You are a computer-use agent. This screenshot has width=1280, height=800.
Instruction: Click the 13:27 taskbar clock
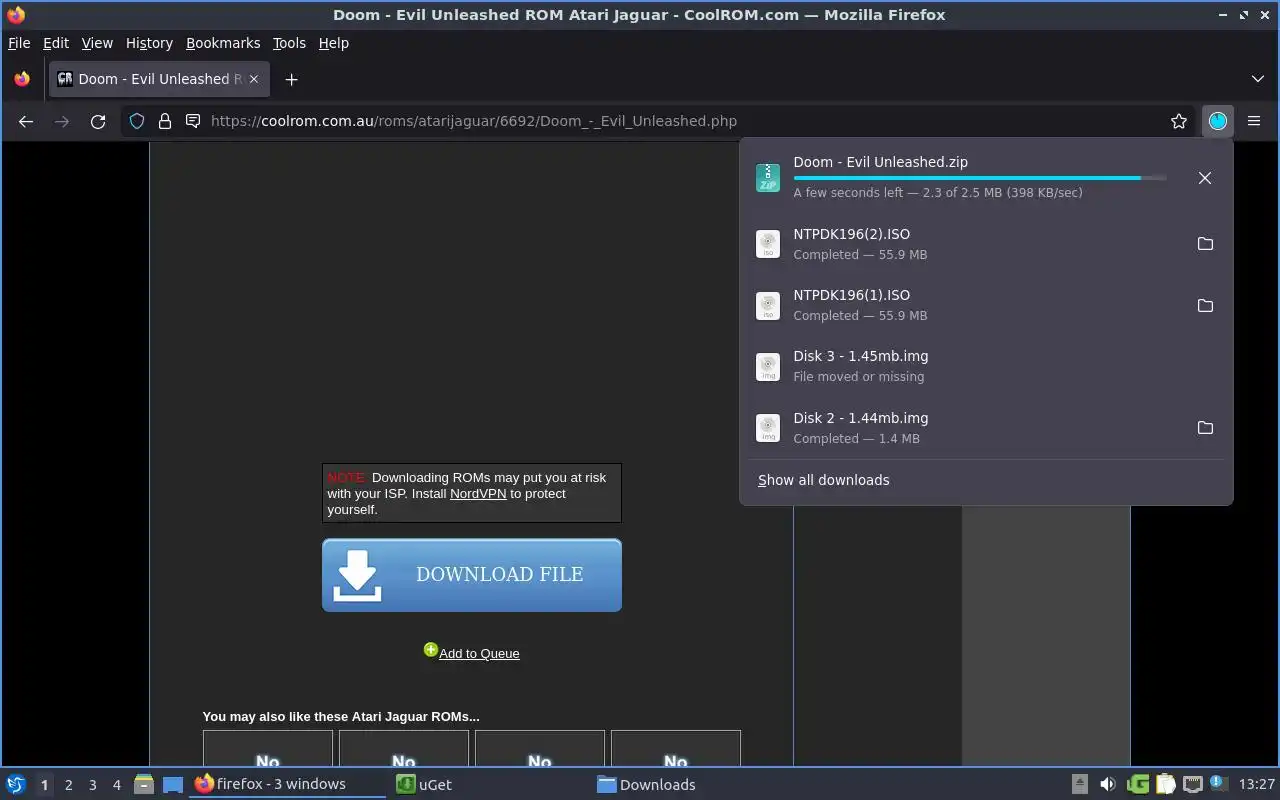click(1256, 785)
